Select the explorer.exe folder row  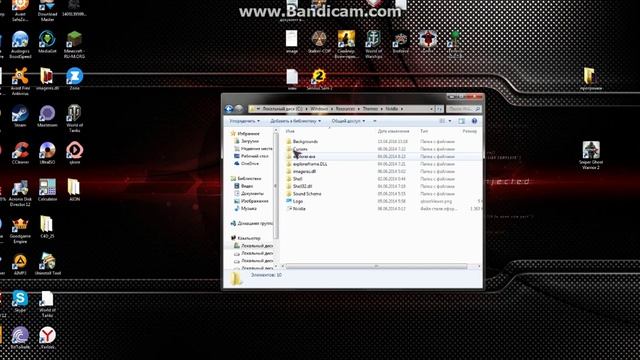coord(384,157)
